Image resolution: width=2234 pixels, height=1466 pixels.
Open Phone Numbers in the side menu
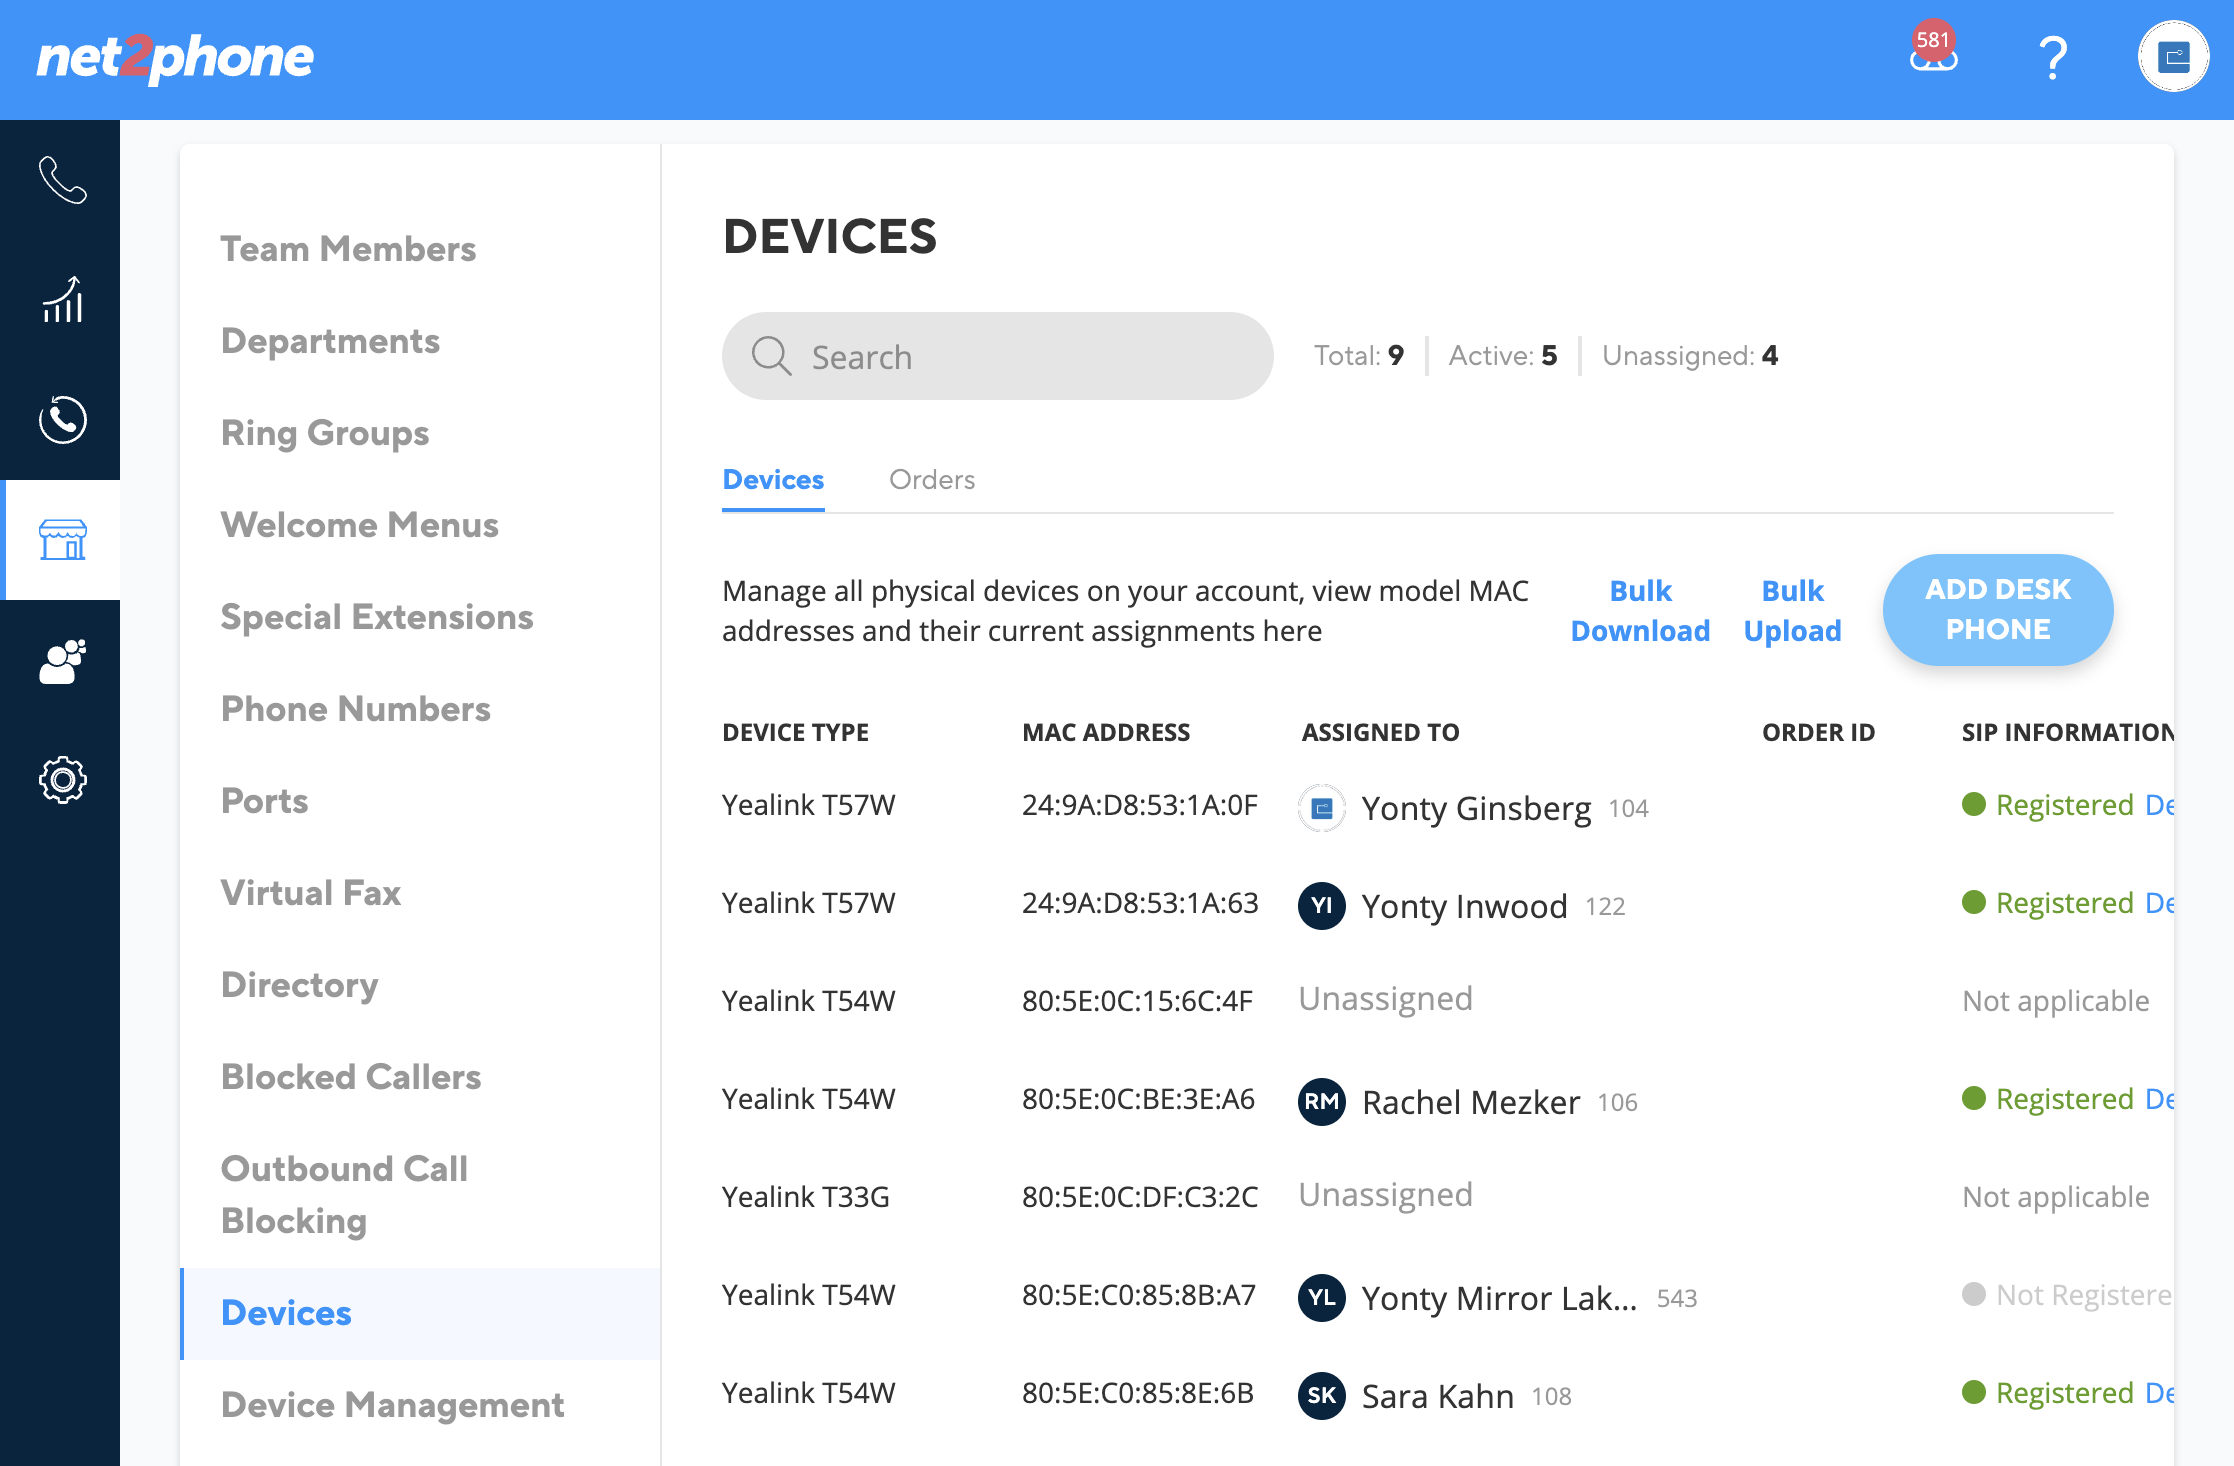pyautogui.click(x=355, y=709)
